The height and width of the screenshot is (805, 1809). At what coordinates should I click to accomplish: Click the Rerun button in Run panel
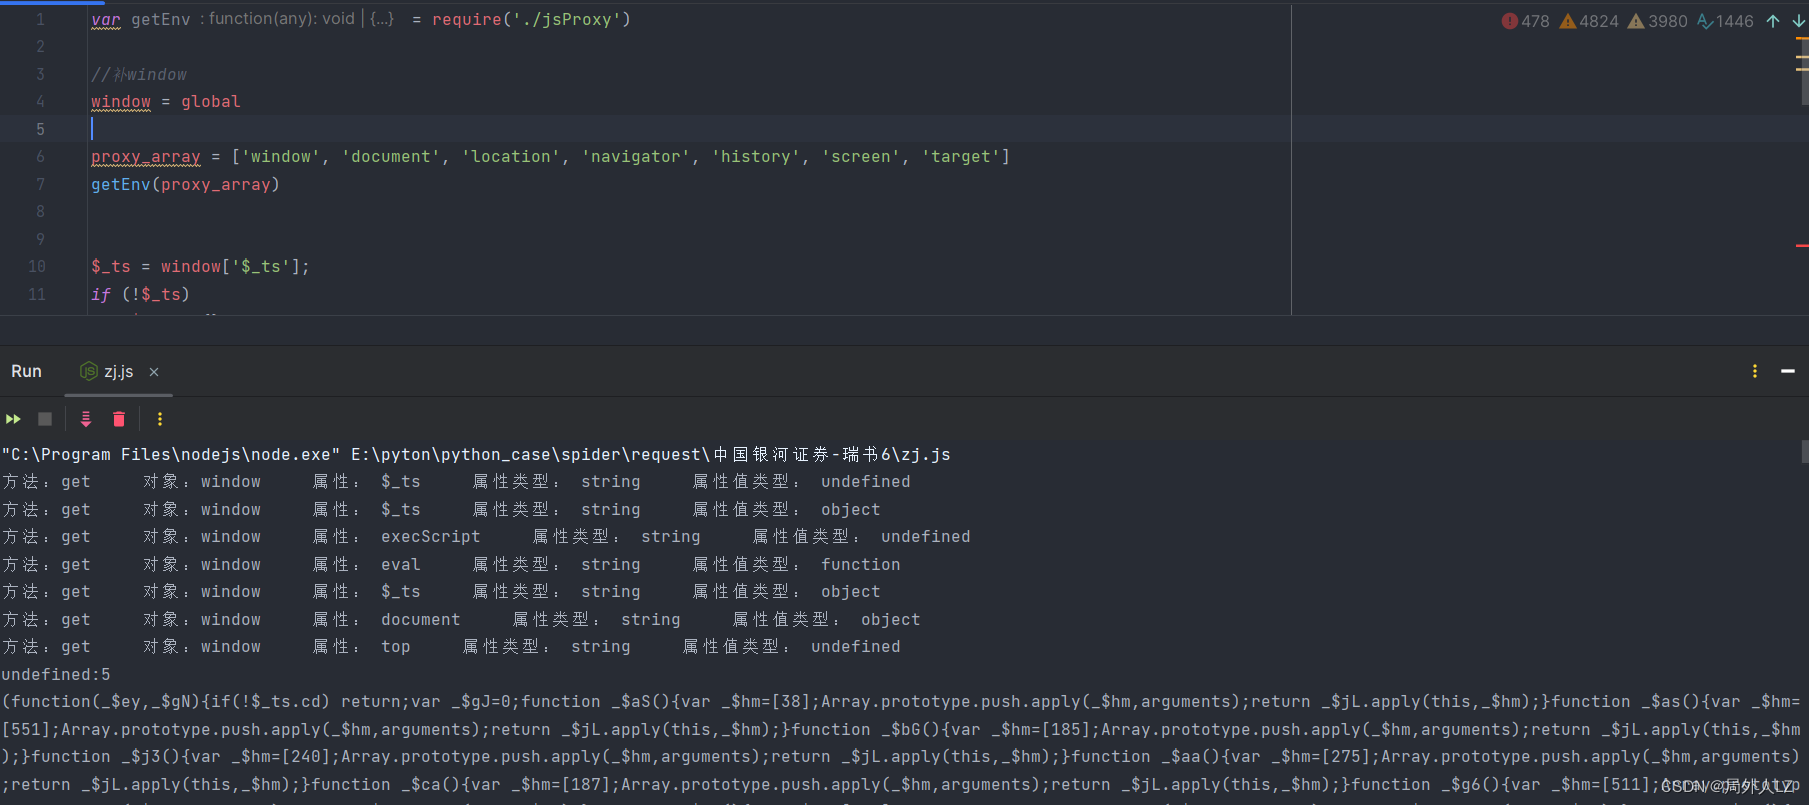pos(13,419)
